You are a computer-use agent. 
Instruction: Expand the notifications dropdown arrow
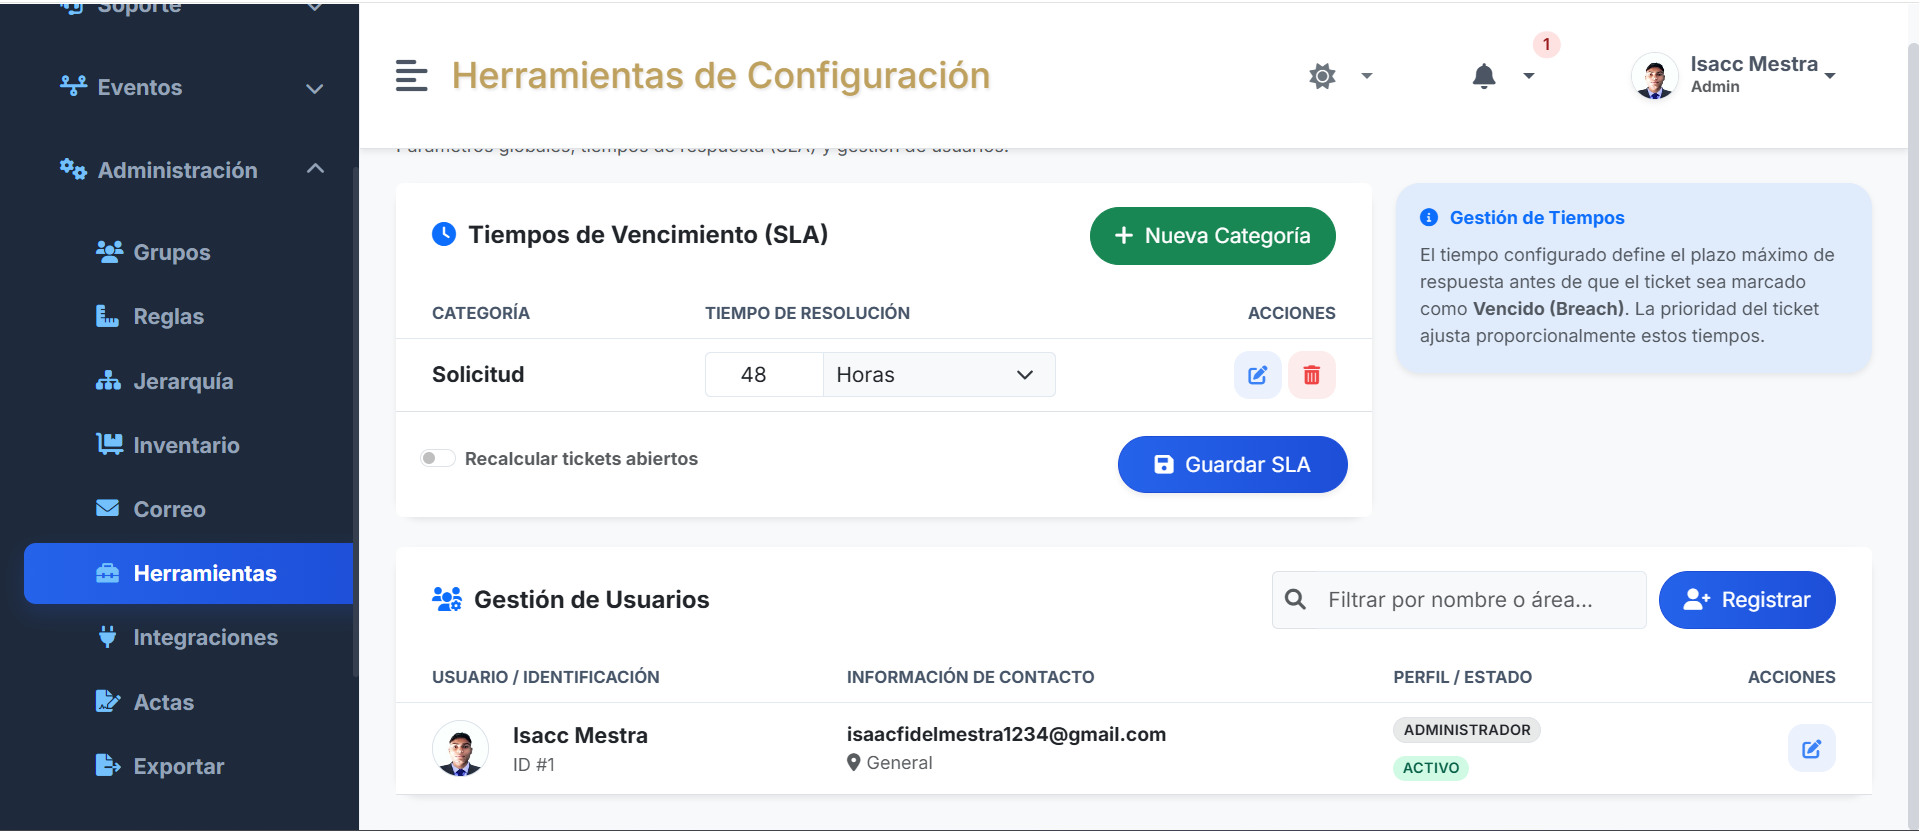[1528, 76]
